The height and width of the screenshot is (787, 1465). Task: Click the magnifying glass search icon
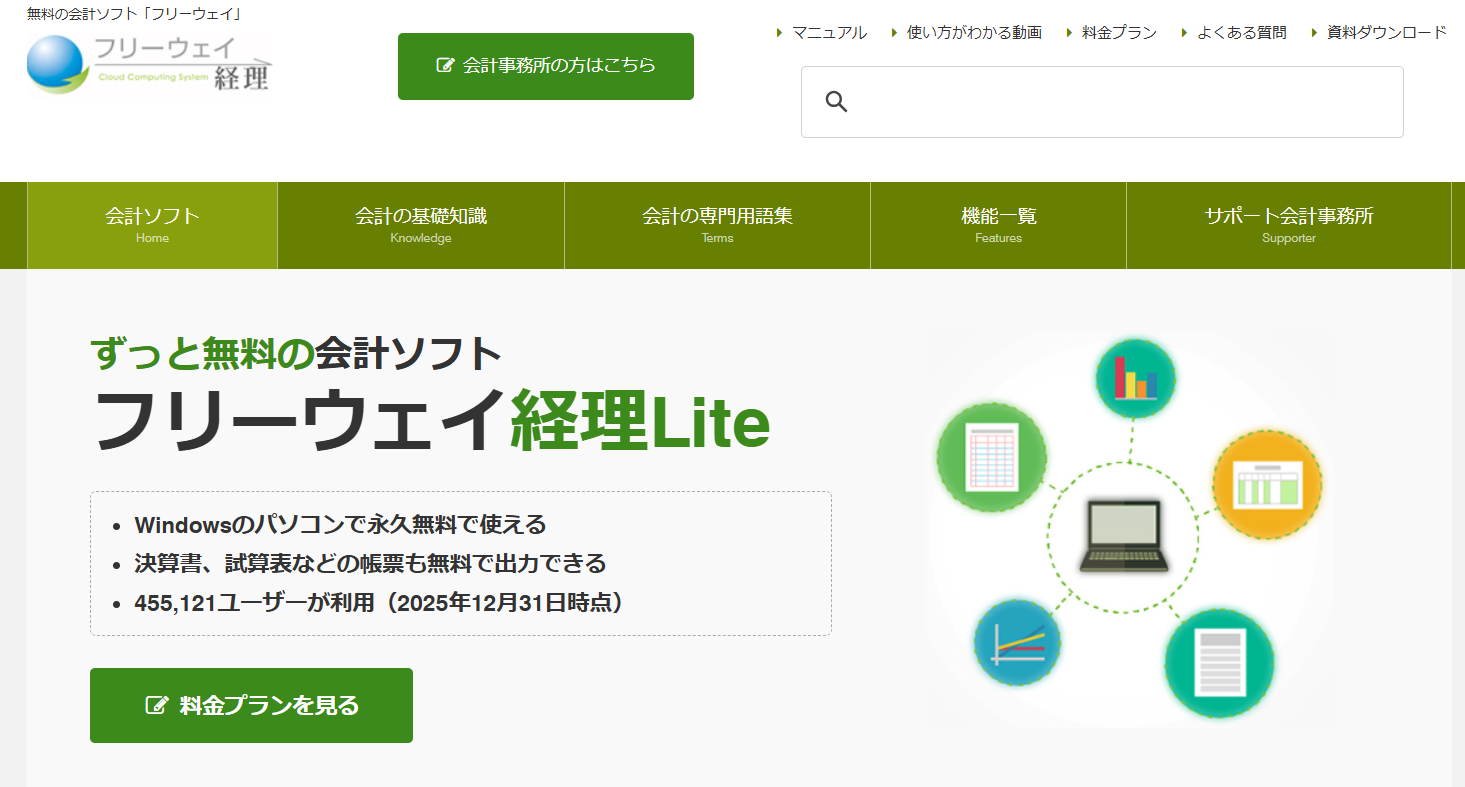[836, 101]
